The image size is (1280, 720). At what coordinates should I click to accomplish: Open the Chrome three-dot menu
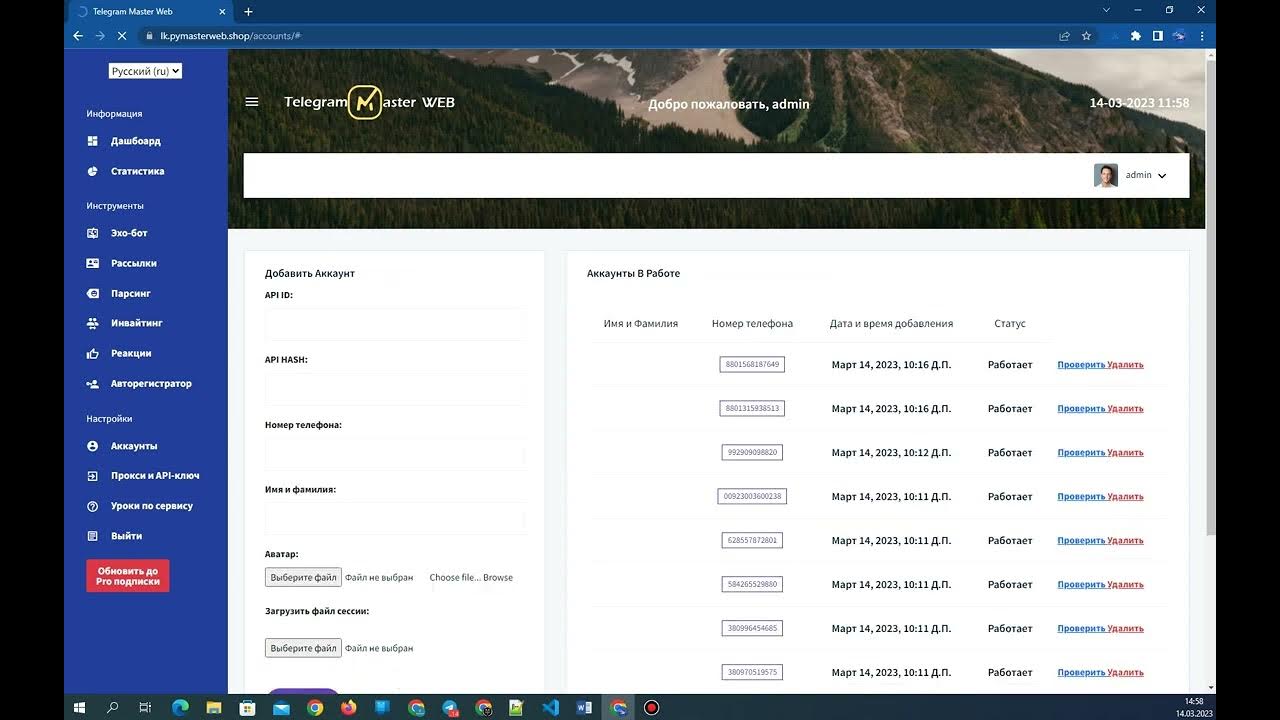(x=1201, y=36)
